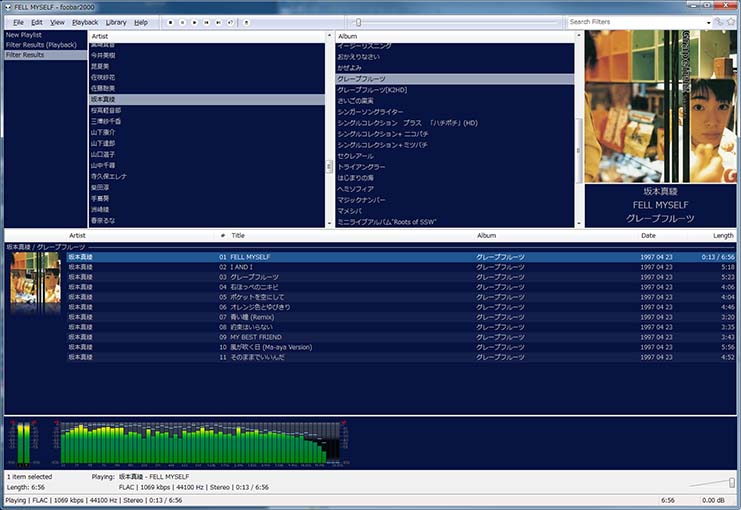This screenshot has height=510, width=741.
Task: Click the Album list scrollbar thumb
Action: [578, 151]
